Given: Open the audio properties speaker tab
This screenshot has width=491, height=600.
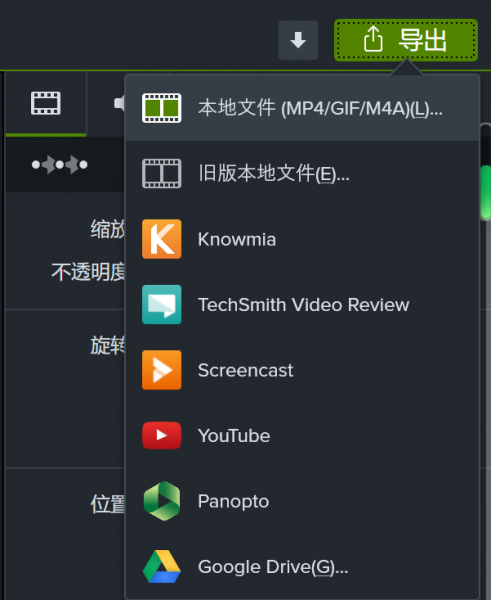Looking at the screenshot, I should 119,103.
